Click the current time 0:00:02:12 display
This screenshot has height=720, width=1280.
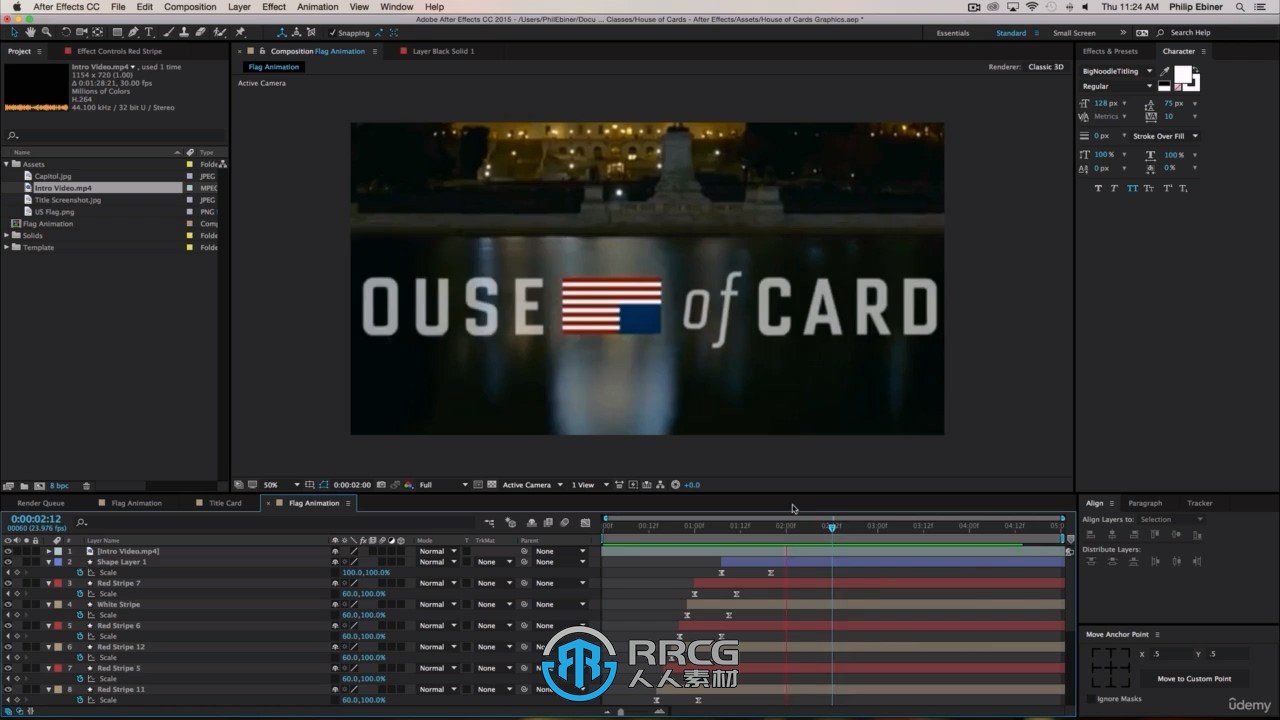tap(36, 520)
